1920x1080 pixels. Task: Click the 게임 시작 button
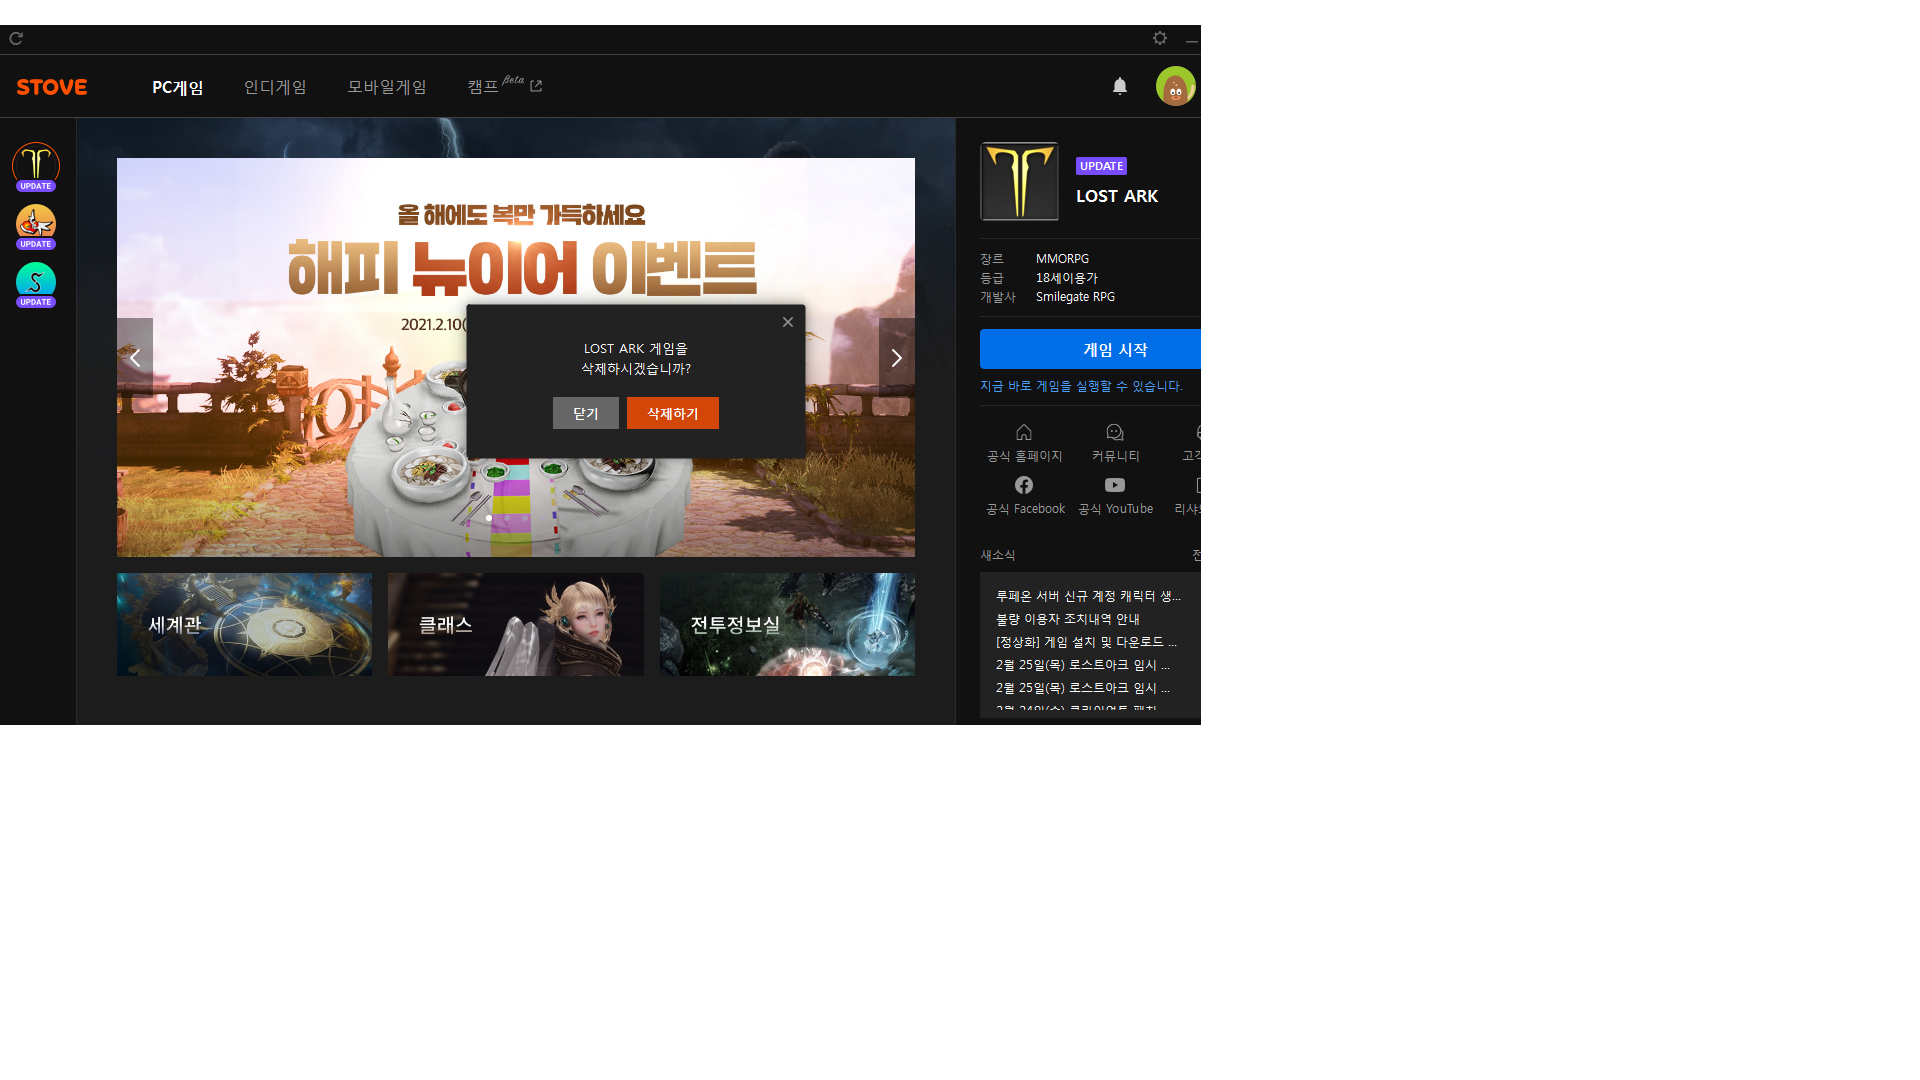1090,349
